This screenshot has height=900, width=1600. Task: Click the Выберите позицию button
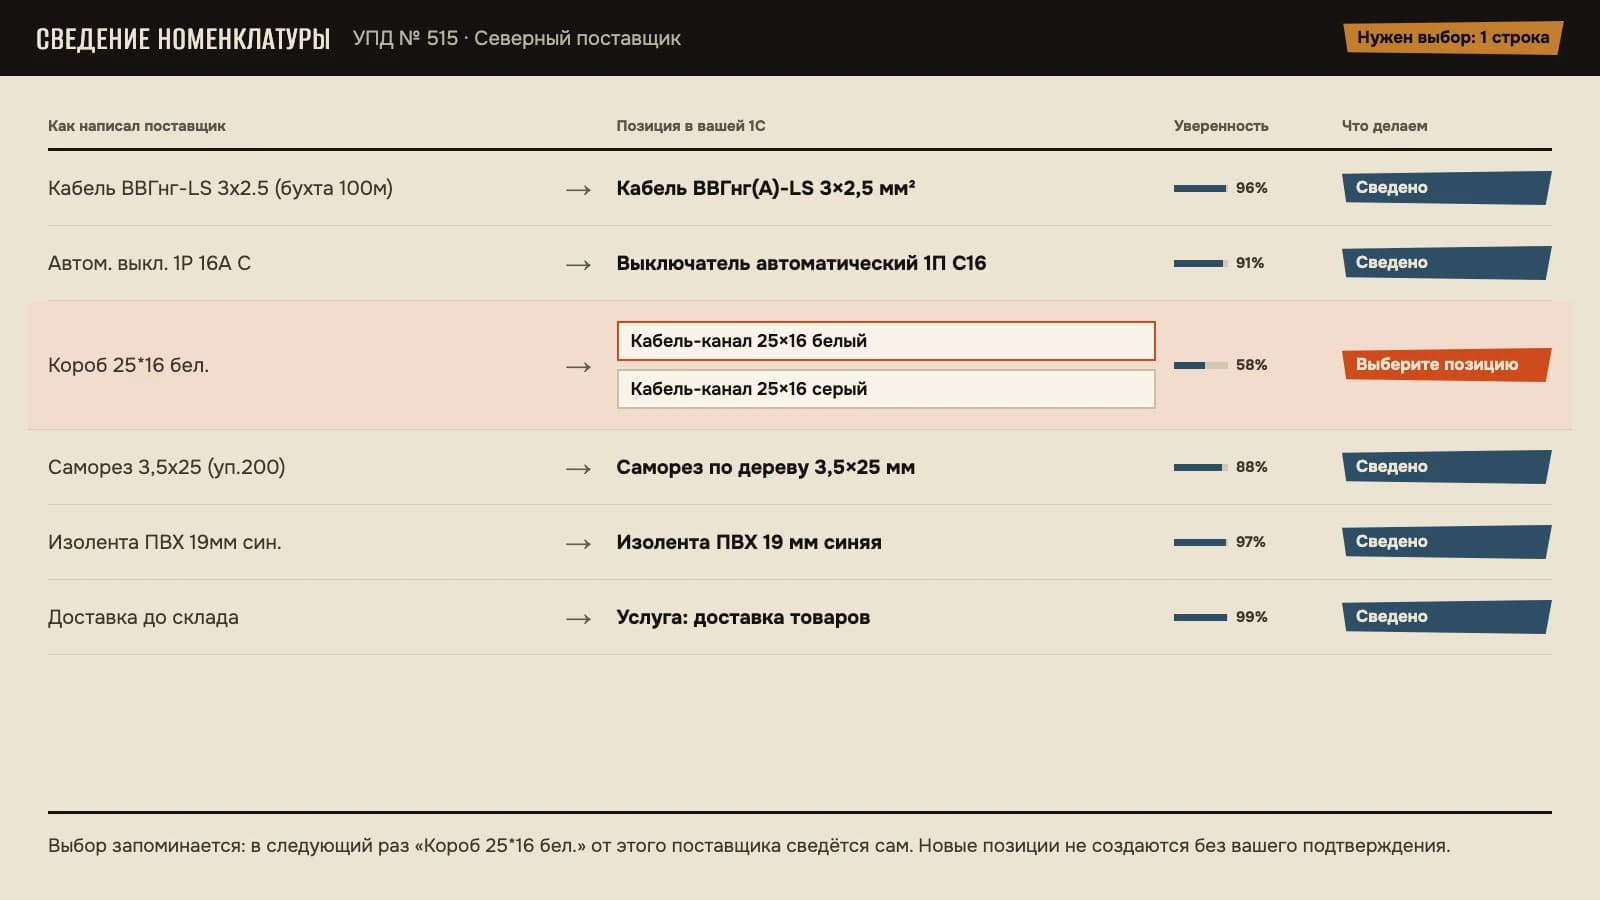point(1446,365)
